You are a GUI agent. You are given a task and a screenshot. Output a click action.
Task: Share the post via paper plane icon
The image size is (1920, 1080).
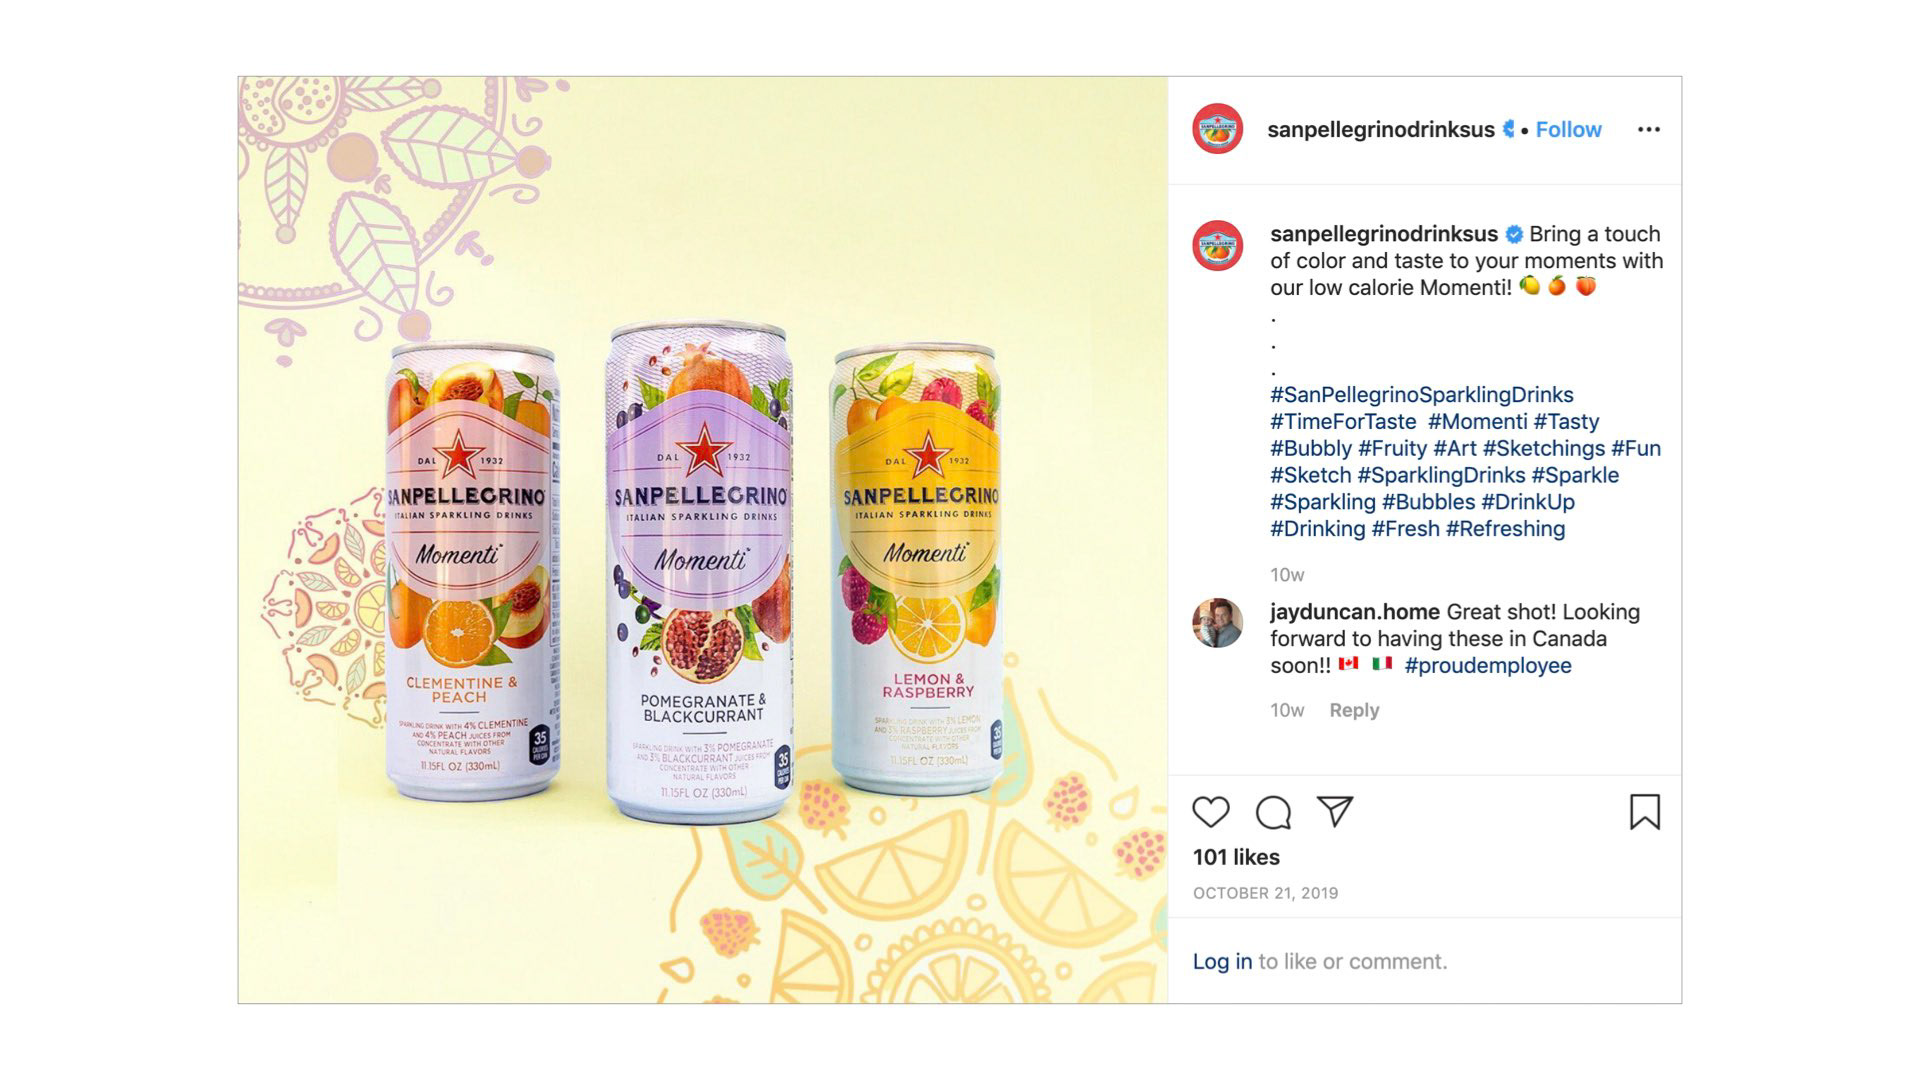[1335, 811]
